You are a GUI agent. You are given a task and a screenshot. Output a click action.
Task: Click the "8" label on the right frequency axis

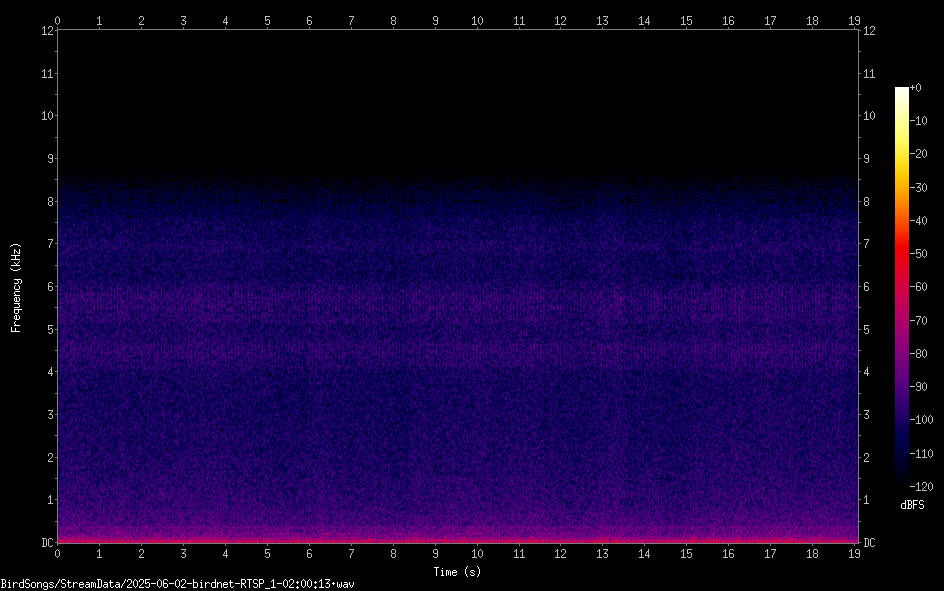866,202
